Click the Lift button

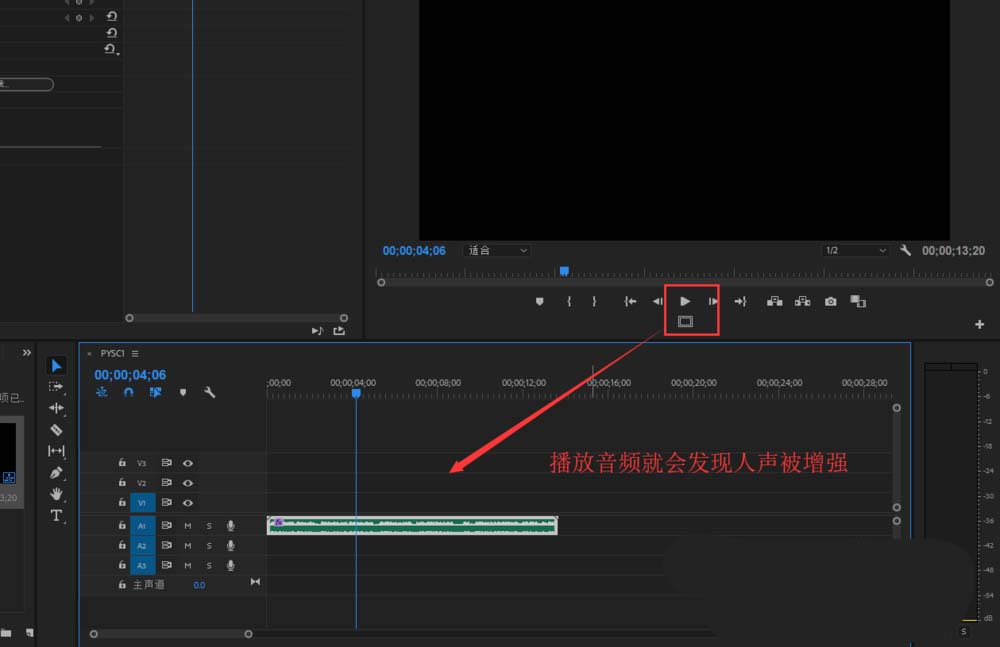pos(775,301)
